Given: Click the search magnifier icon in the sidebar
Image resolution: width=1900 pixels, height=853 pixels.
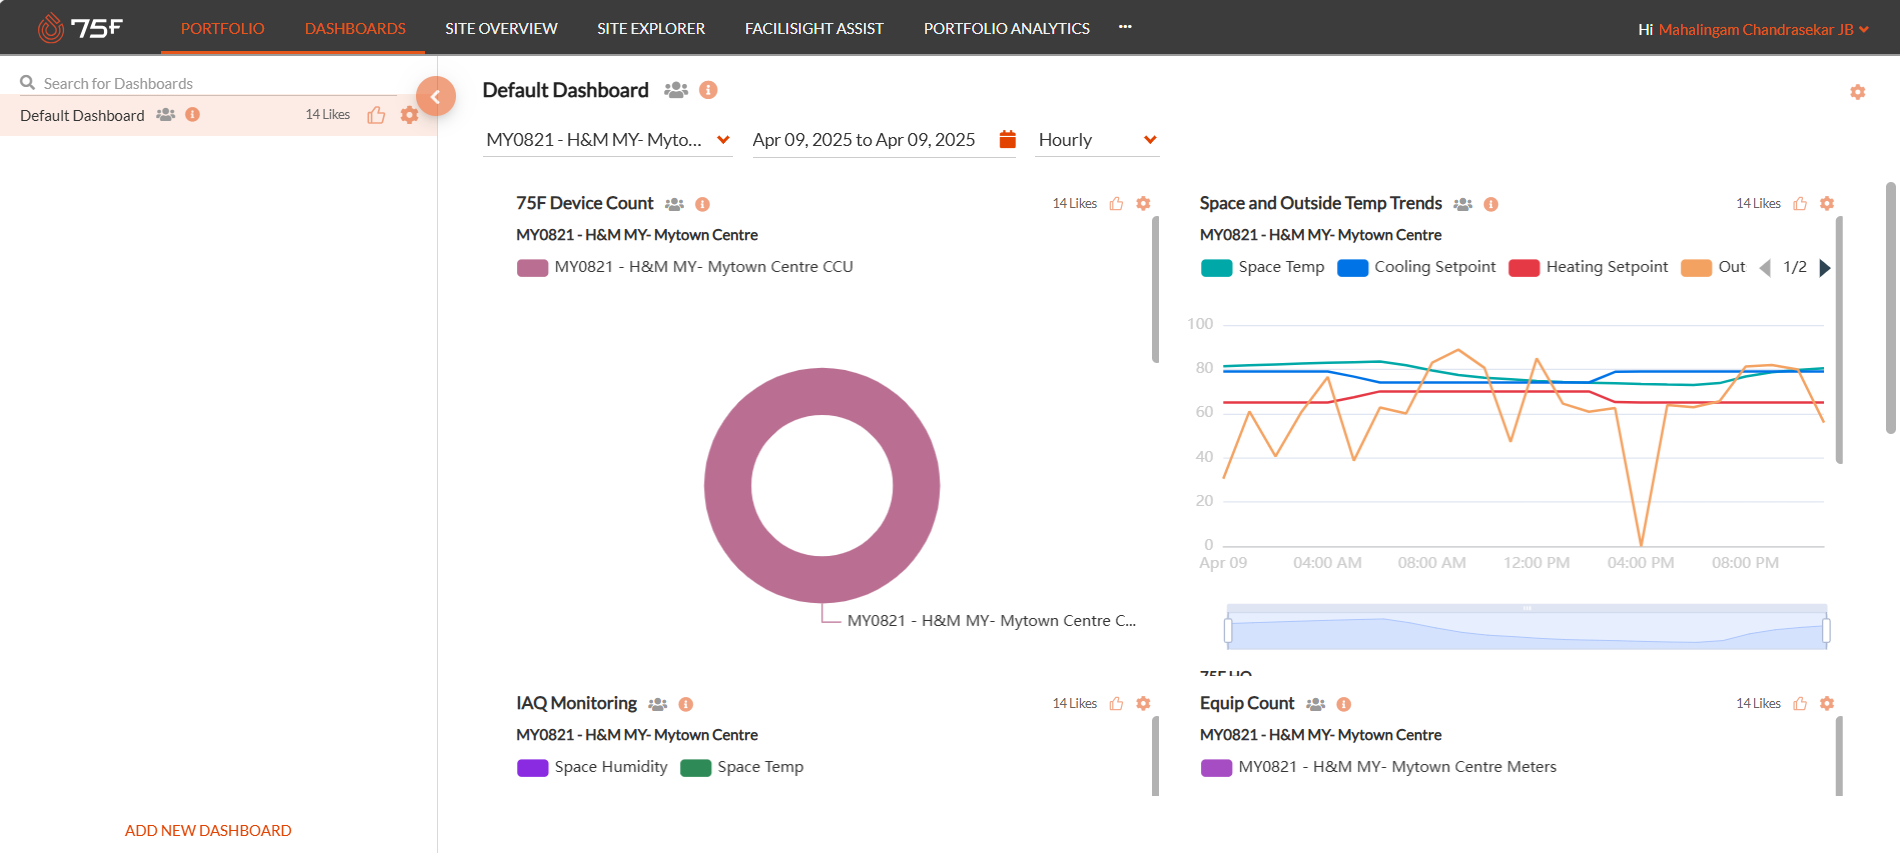Looking at the screenshot, I should pyautogui.click(x=28, y=82).
